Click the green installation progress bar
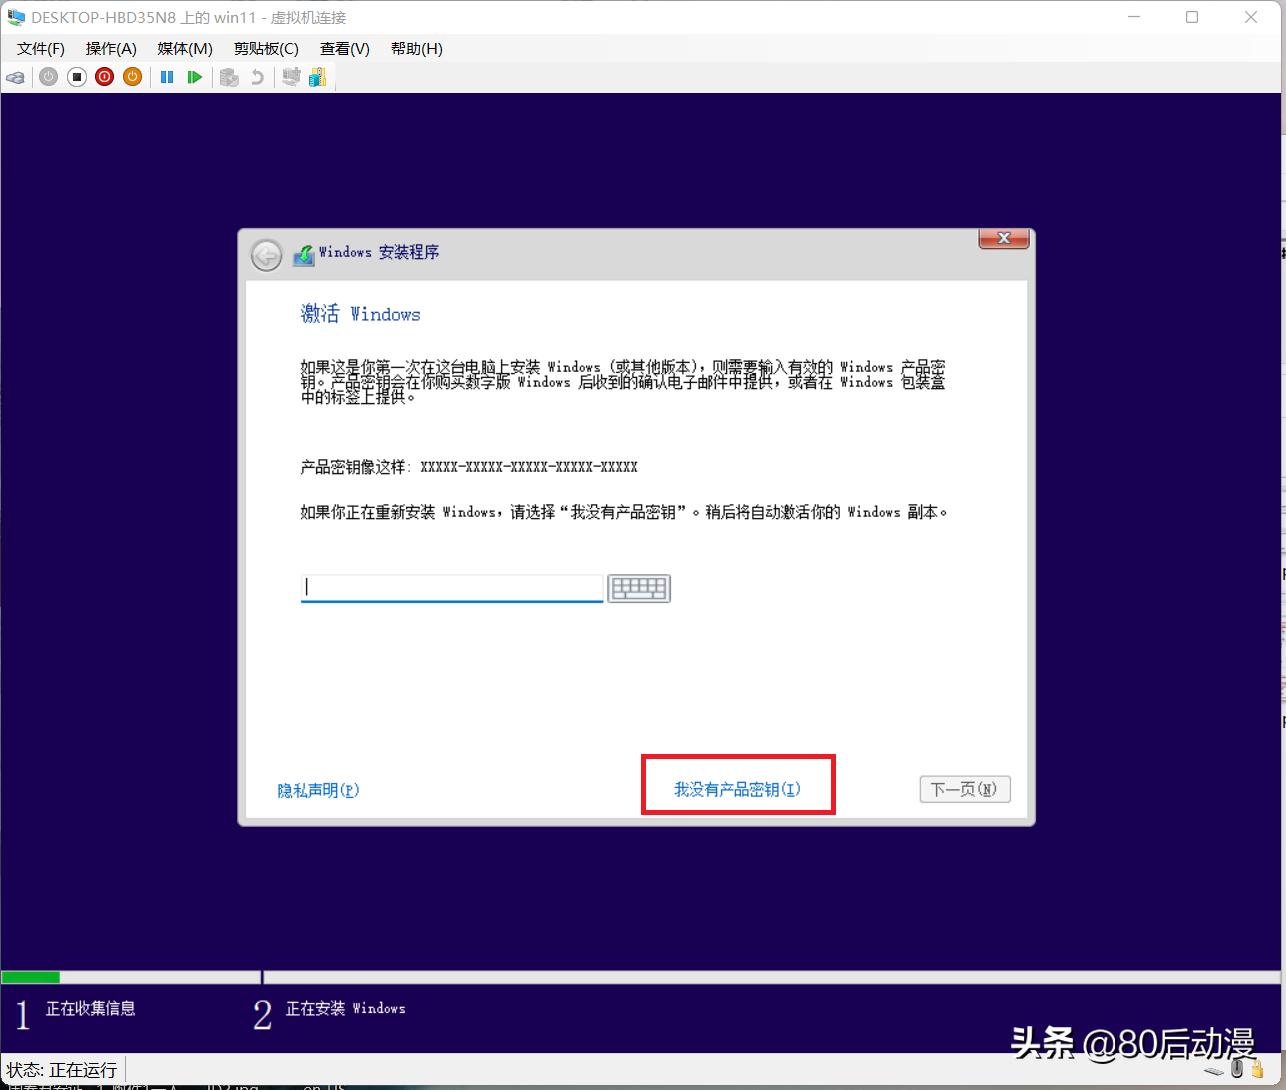 (x=30, y=977)
